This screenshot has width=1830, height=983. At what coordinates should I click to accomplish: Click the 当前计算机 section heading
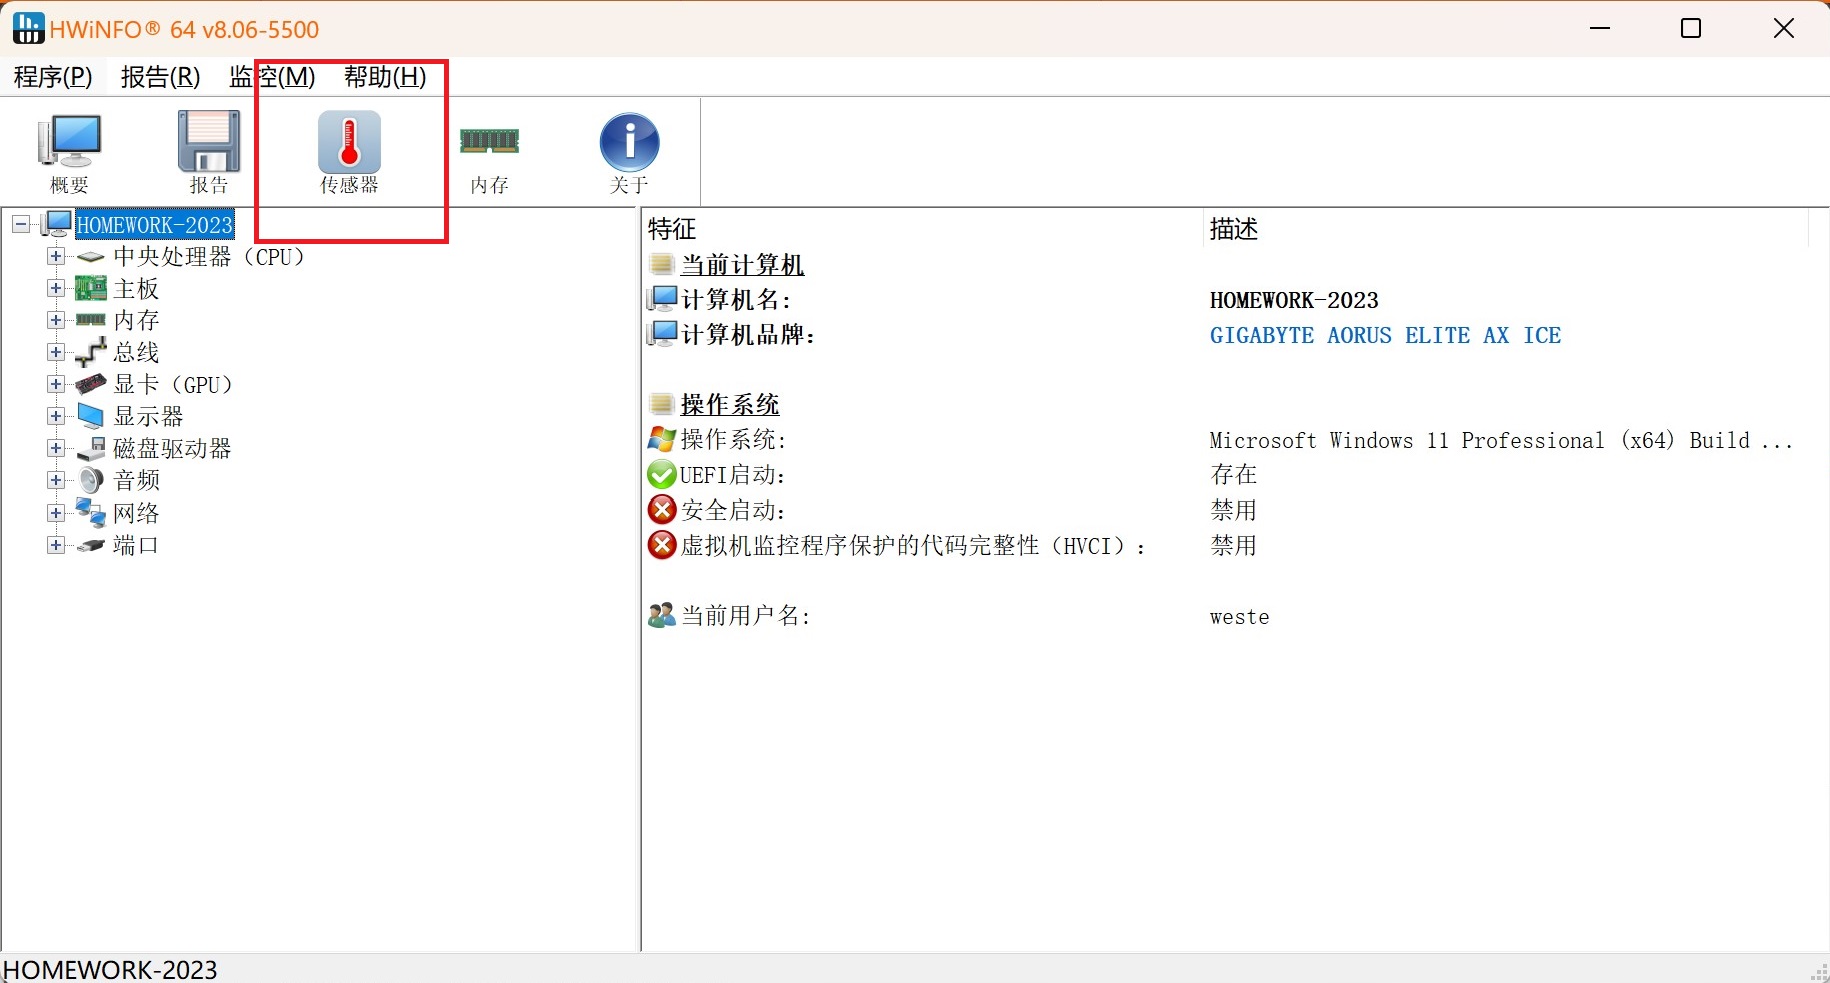coord(742,265)
